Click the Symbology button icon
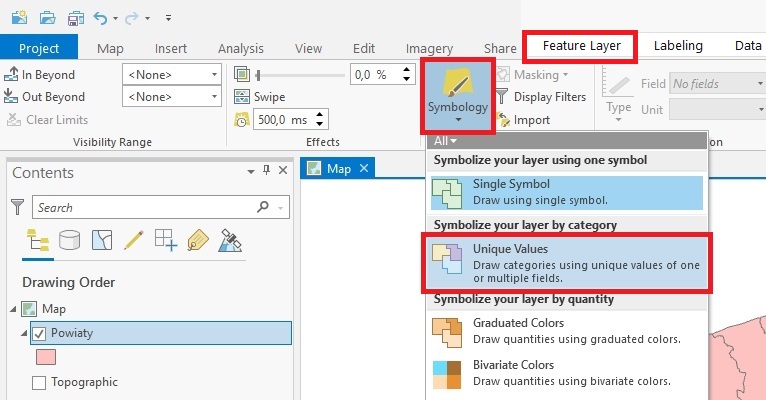Screen dimensions: 766x400 pos(456,81)
